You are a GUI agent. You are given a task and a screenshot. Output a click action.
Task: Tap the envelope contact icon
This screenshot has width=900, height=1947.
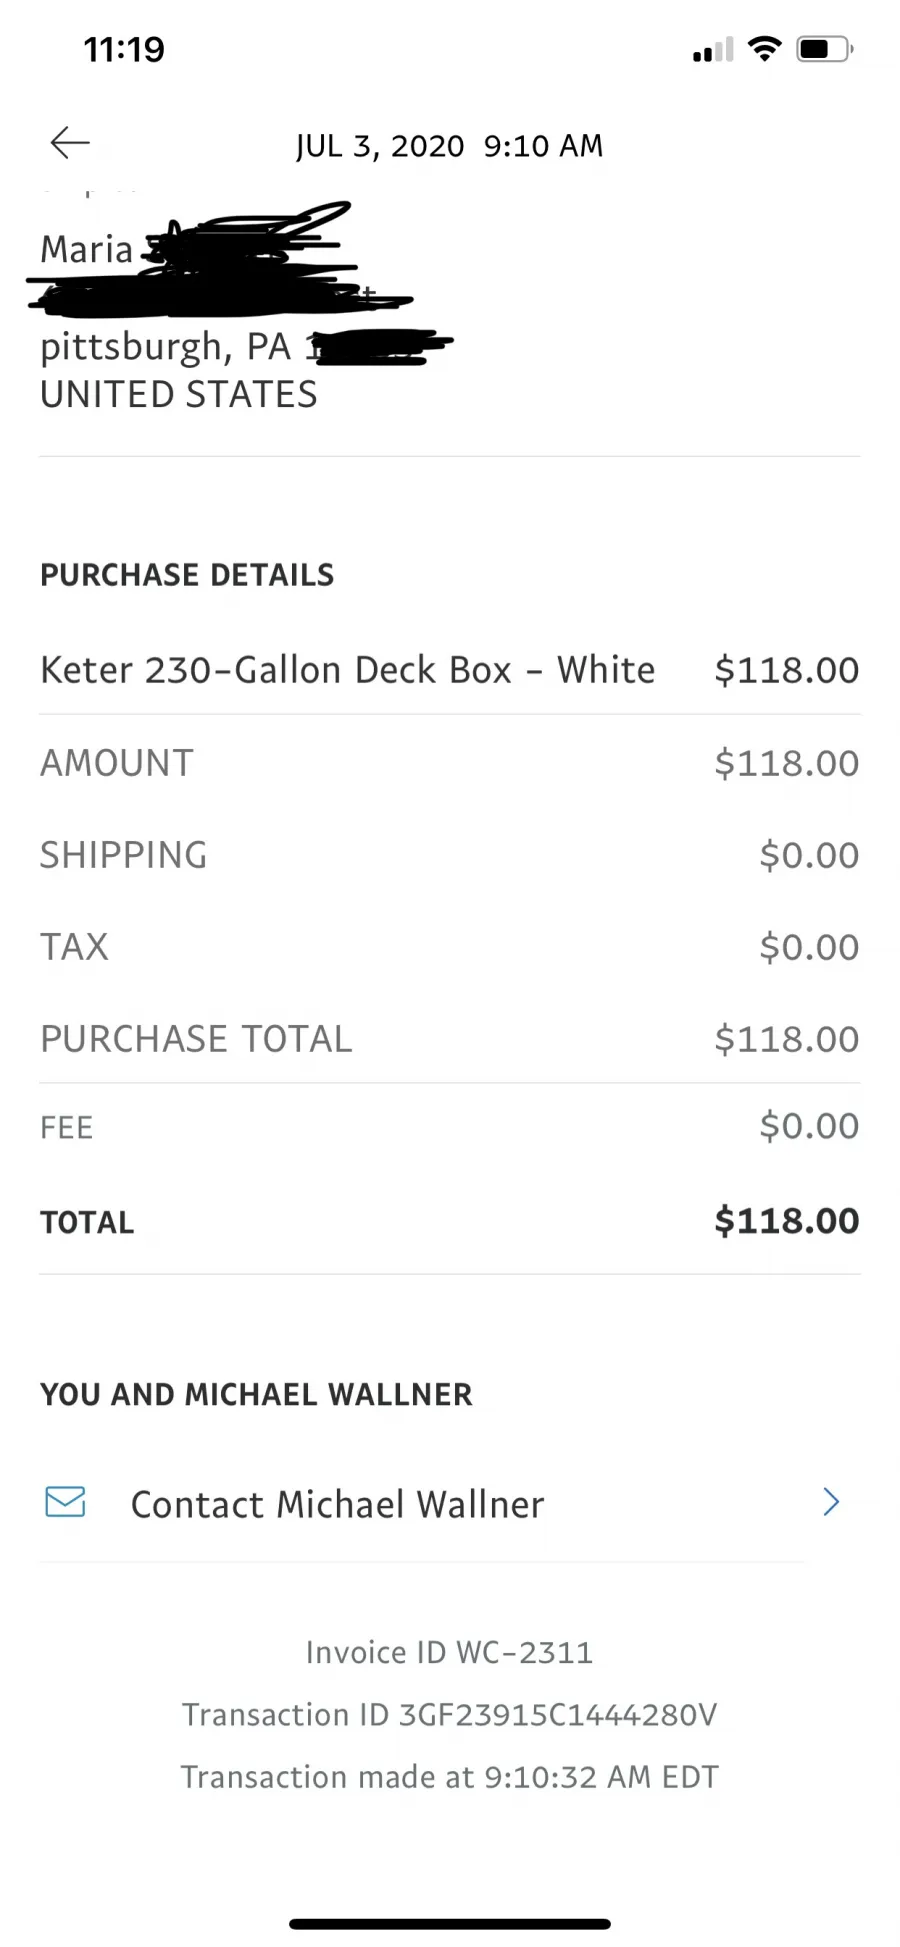(x=66, y=1502)
